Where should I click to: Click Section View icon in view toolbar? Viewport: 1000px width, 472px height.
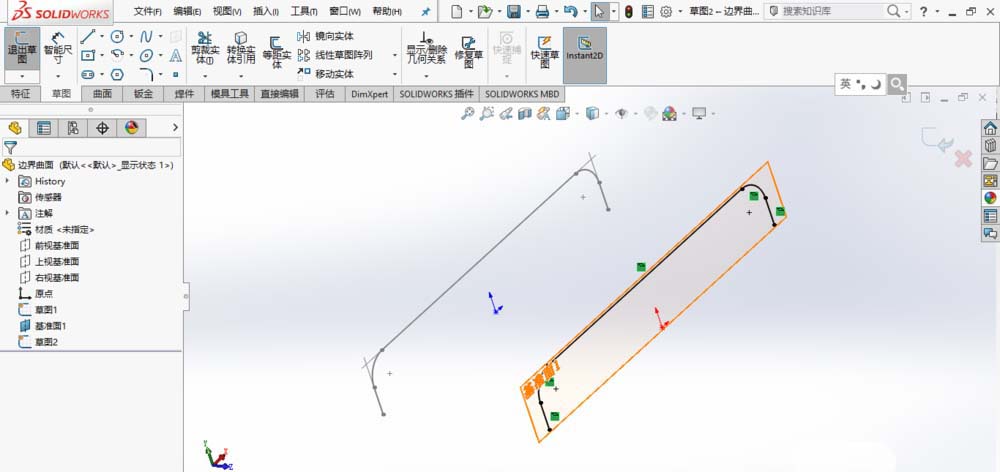point(525,114)
